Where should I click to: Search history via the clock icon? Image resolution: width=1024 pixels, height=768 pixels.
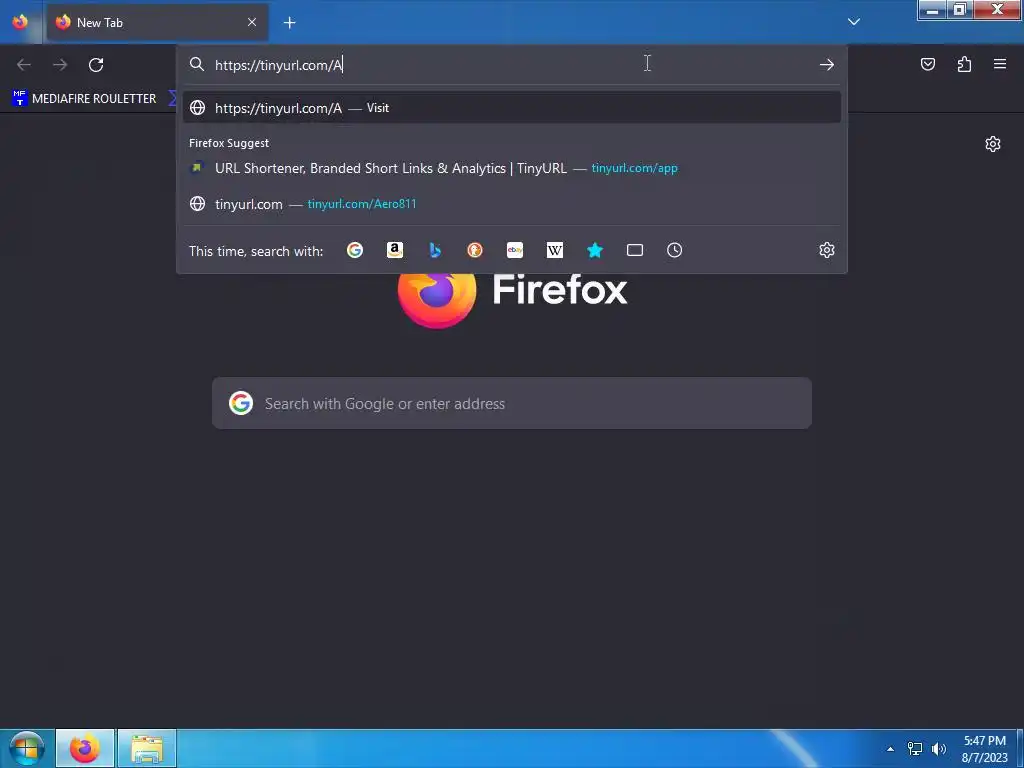coord(675,250)
